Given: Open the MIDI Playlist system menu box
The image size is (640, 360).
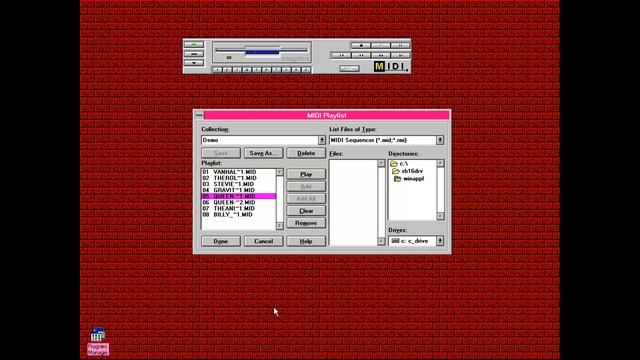Looking at the screenshot, I should coord(199,115).
